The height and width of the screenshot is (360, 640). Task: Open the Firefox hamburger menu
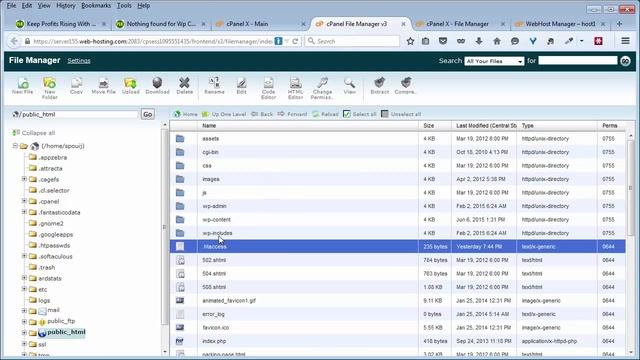[625, 41]
